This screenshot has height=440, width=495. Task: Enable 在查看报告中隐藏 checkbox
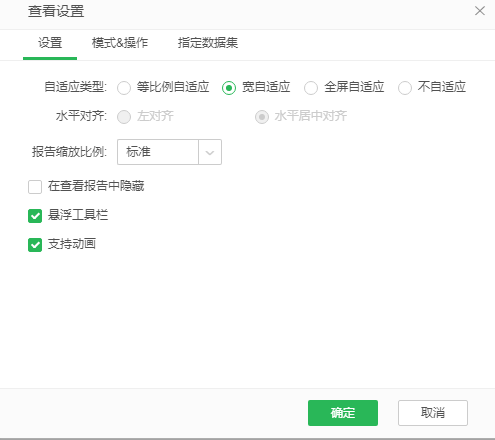coord(35,187)
